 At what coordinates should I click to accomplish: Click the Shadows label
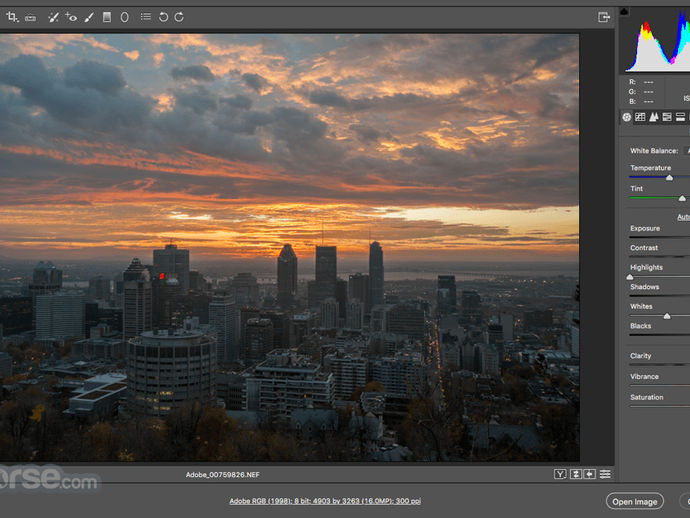click(644, 287)
